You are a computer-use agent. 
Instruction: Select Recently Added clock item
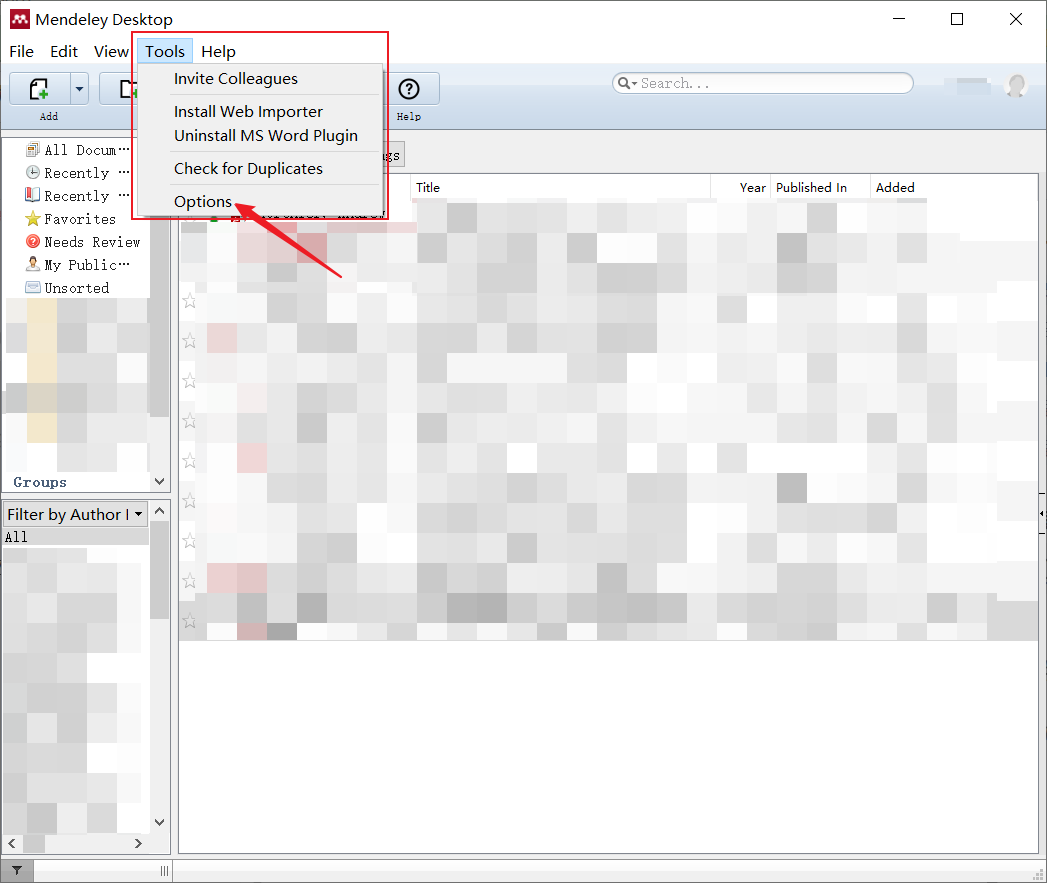pyautogui.click(x=77, y=173)
